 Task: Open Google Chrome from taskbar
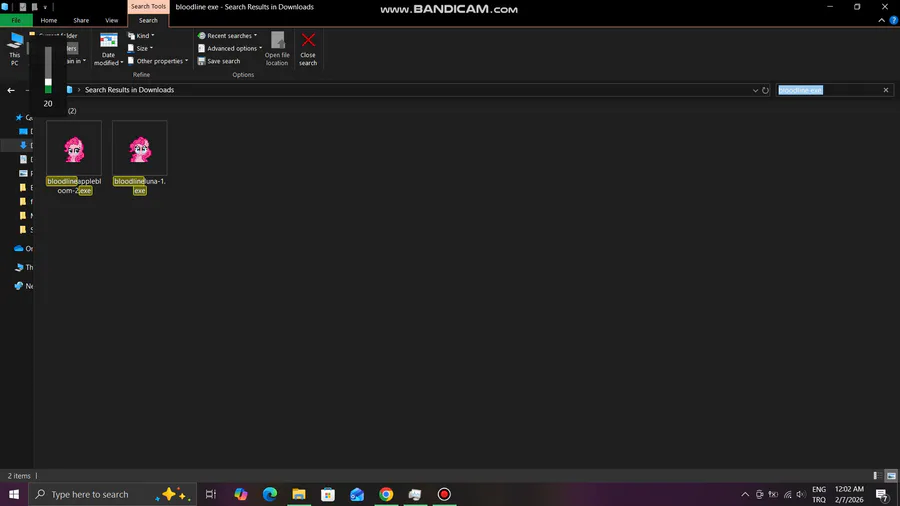(386, 494)
